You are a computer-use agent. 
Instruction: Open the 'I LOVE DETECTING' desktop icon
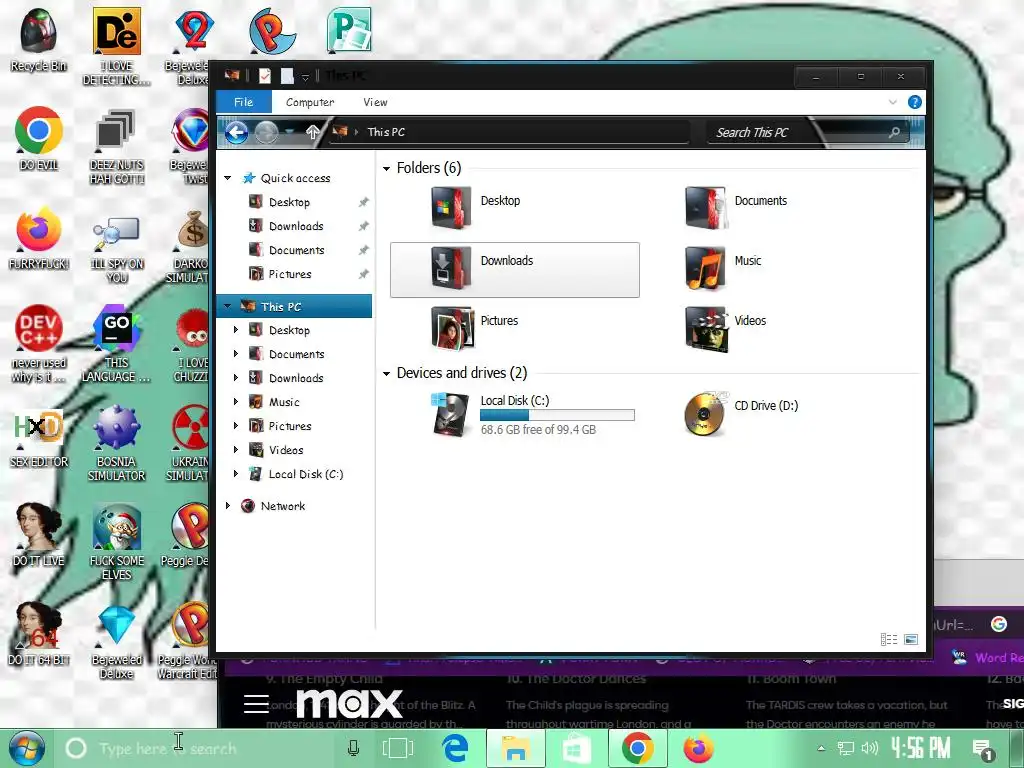pos(116,46)
